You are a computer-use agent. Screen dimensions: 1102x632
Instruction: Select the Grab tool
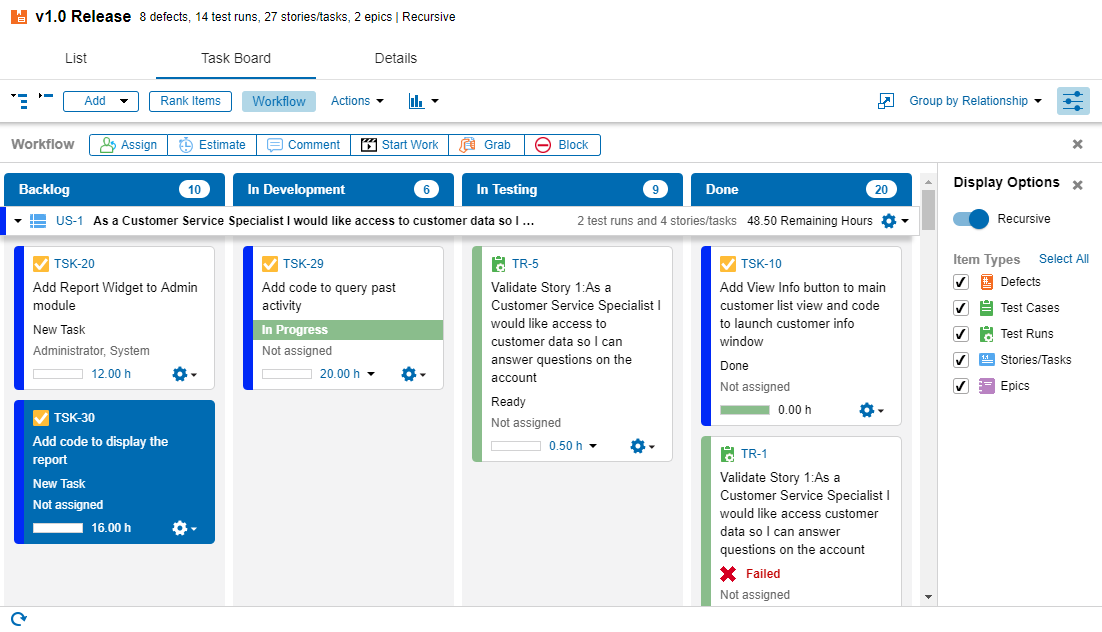[469, 144]
